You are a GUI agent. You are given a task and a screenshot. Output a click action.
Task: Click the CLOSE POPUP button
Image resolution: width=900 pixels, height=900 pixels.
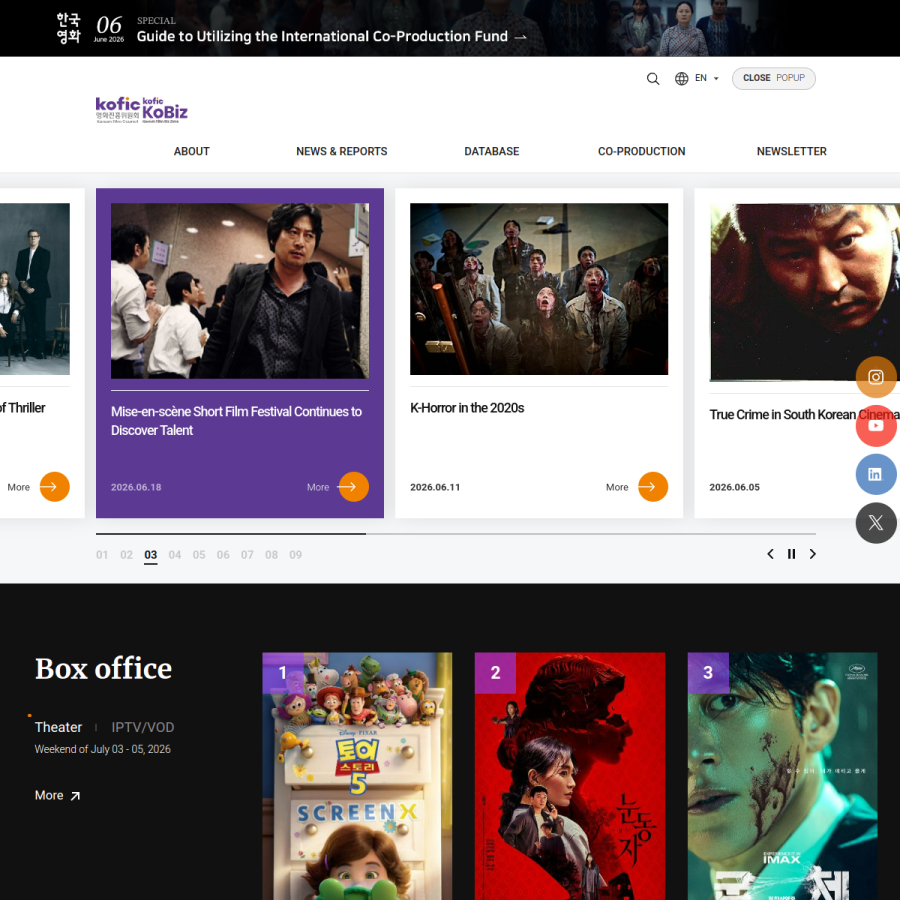[773, 78]
